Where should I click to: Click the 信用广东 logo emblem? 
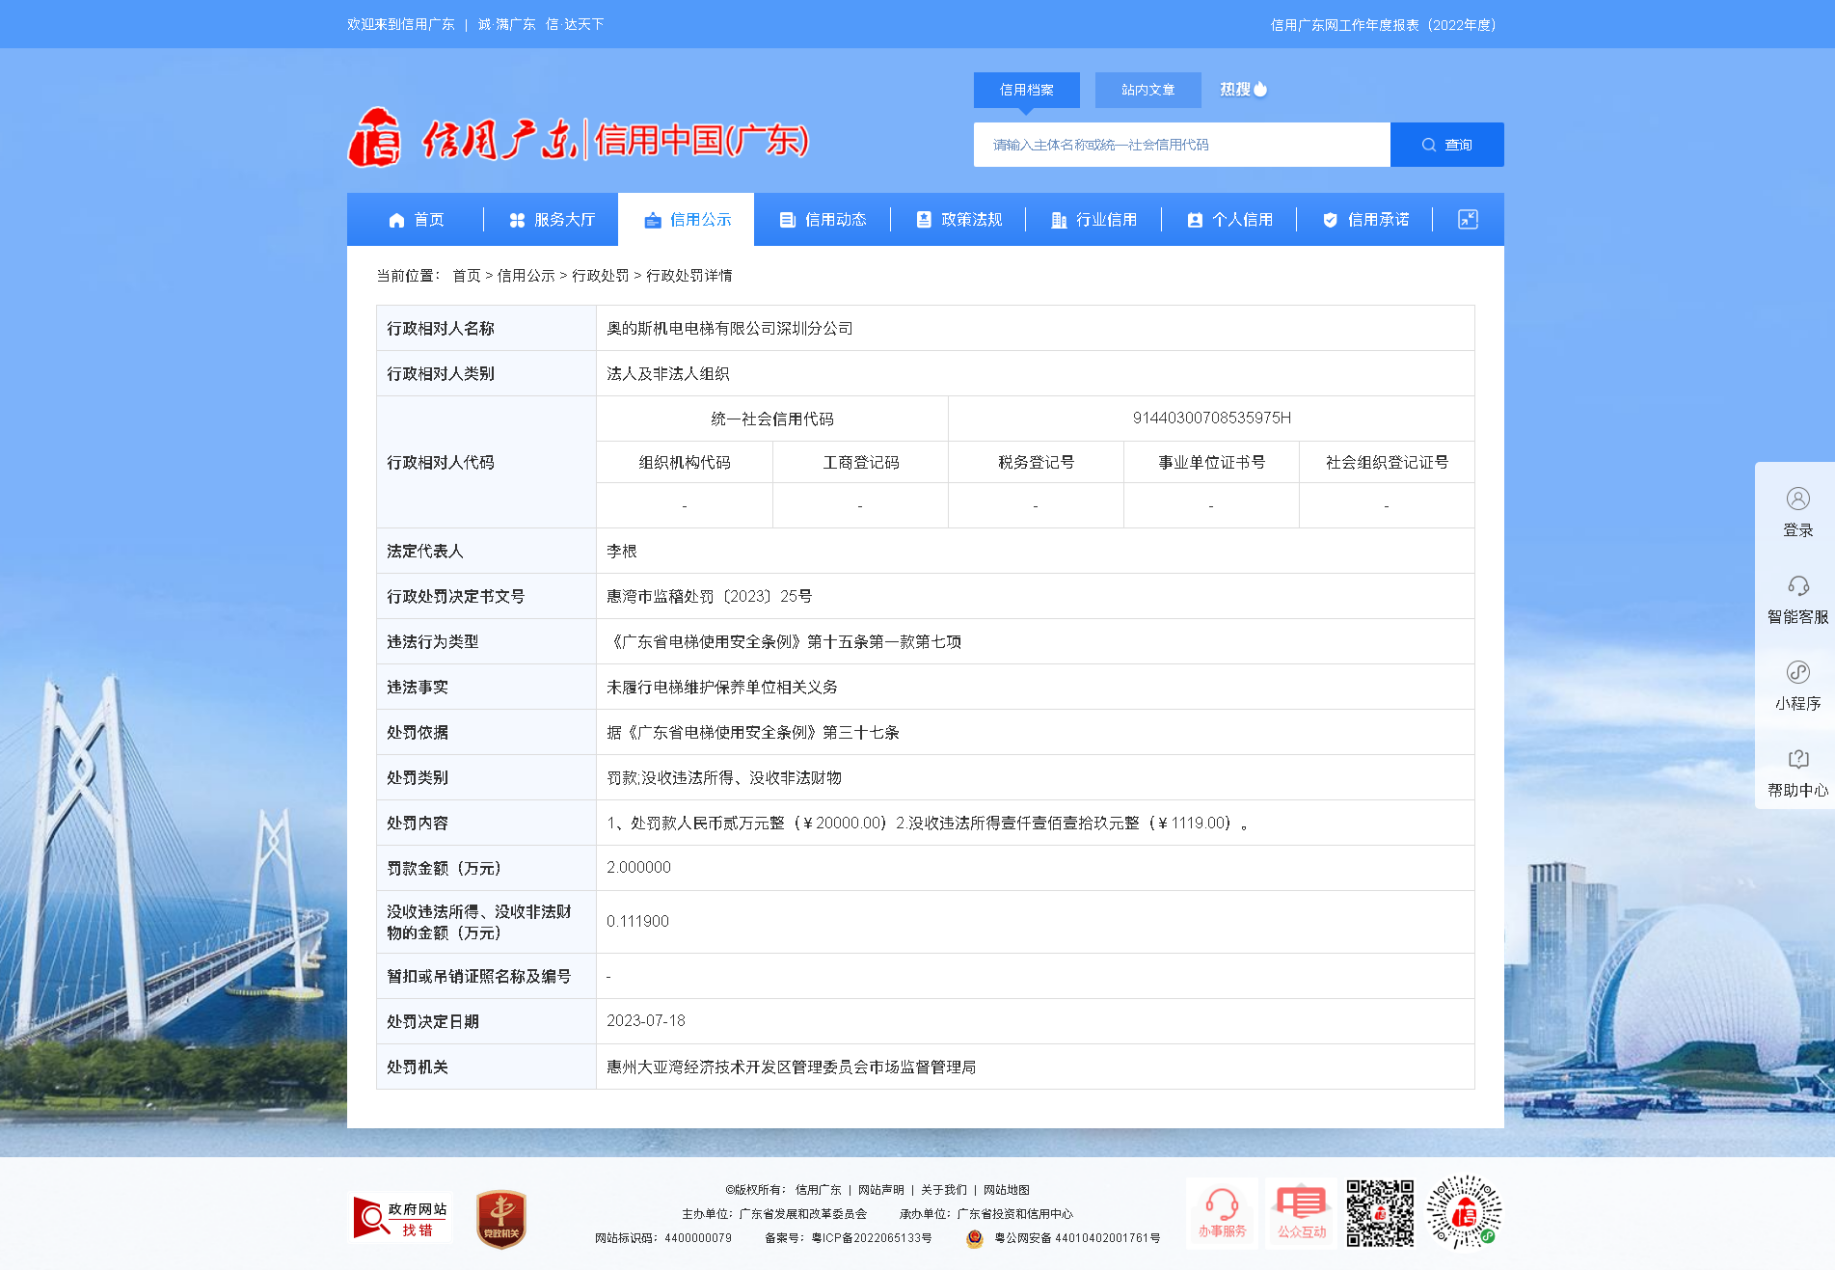coord(375,137)
